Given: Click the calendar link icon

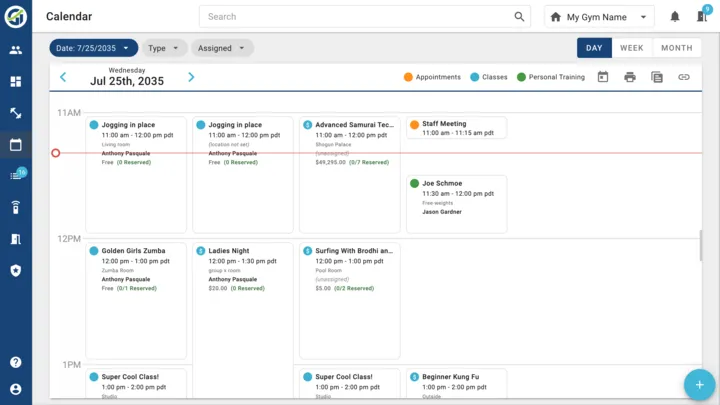Looking at the screenshot, I should [684, 77].
